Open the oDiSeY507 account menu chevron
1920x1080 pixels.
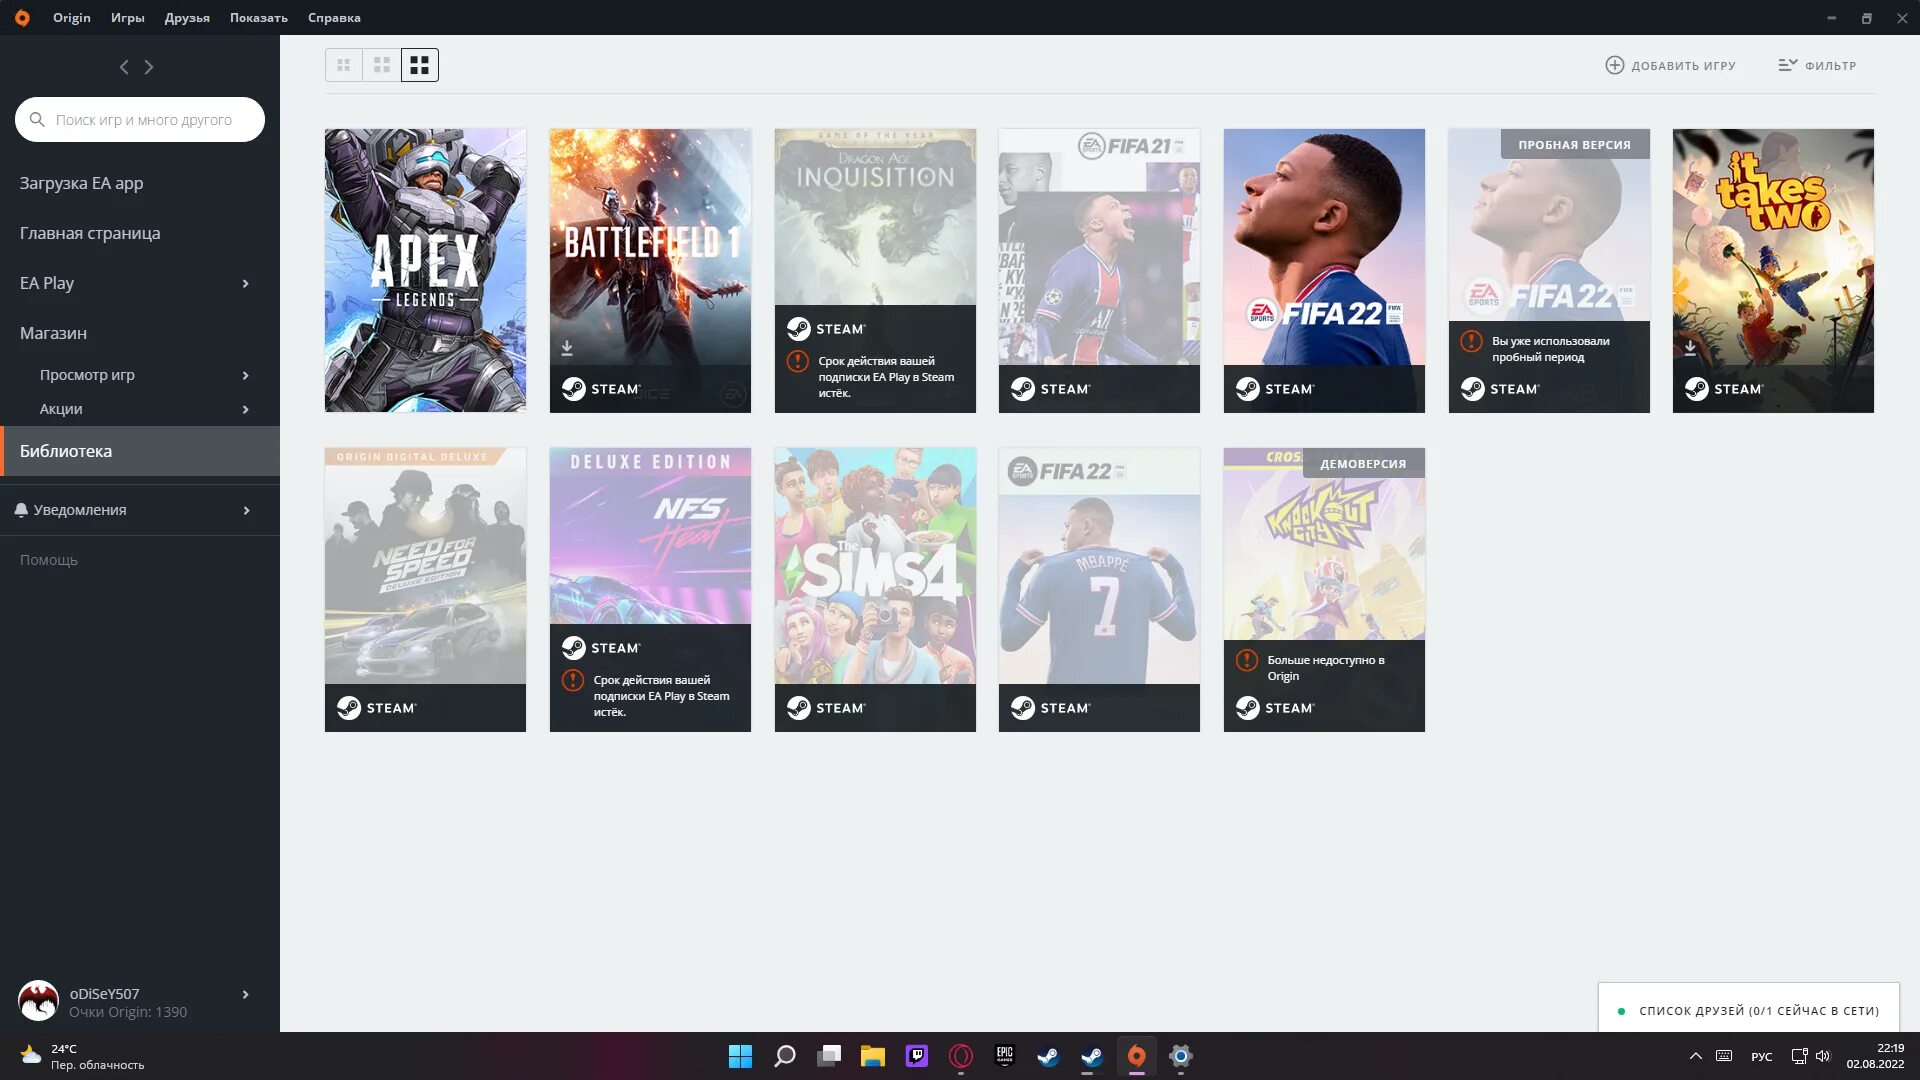(246, 995)
